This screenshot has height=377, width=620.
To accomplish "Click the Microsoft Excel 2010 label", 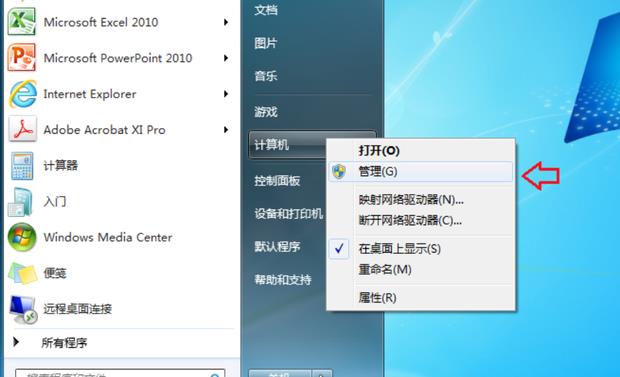I will 101,22.
